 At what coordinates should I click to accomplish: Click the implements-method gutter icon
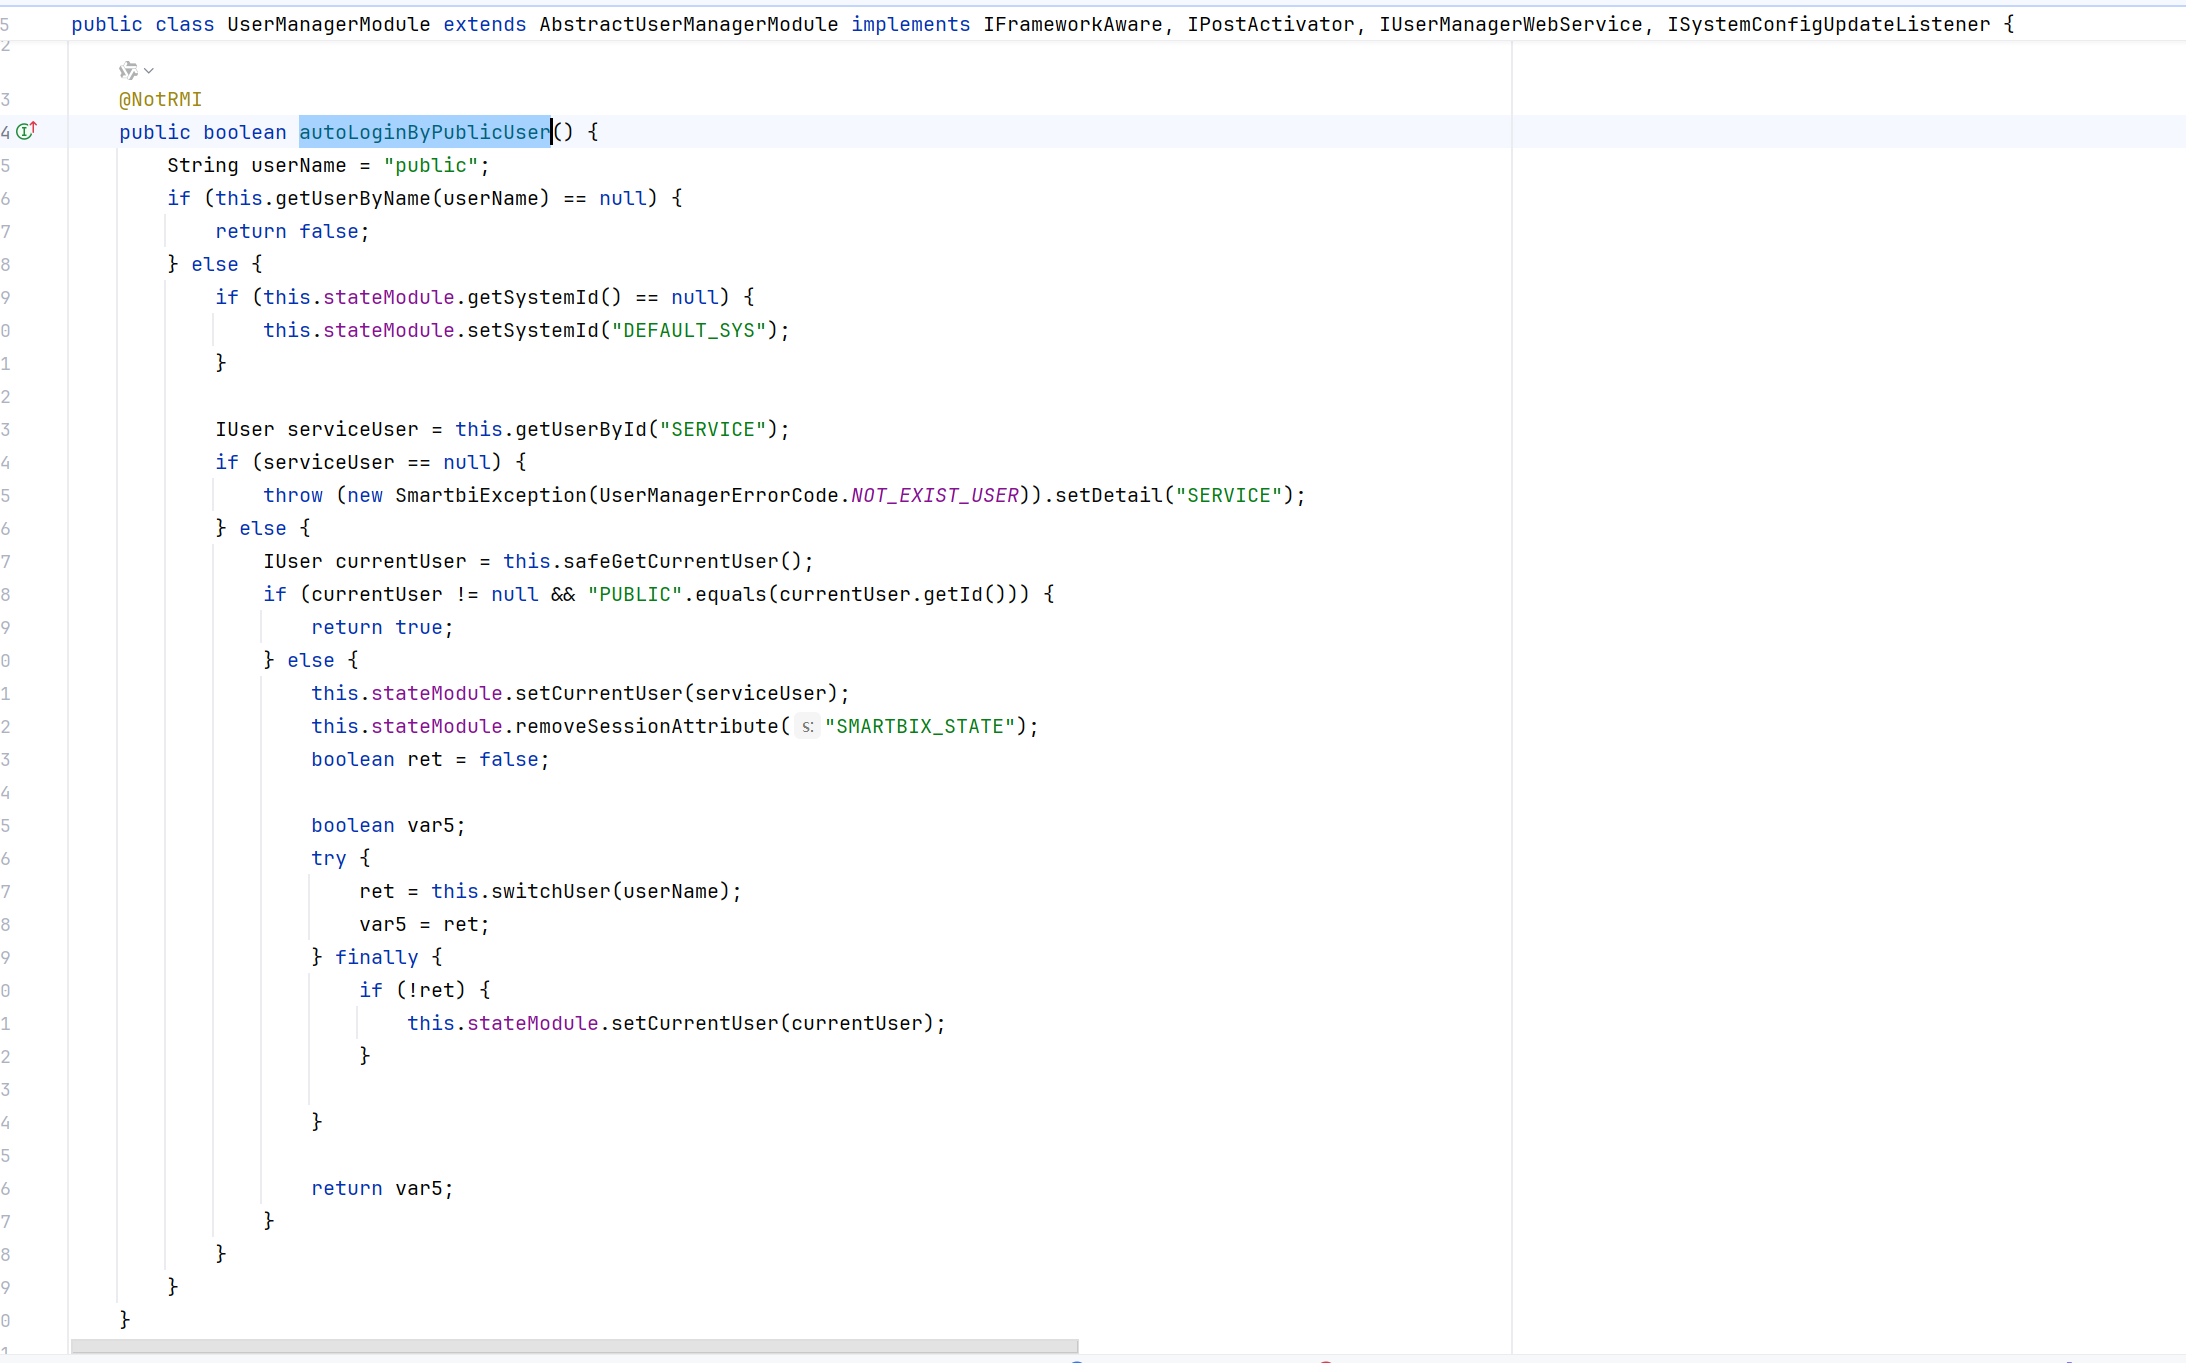[x=27, y=131]
